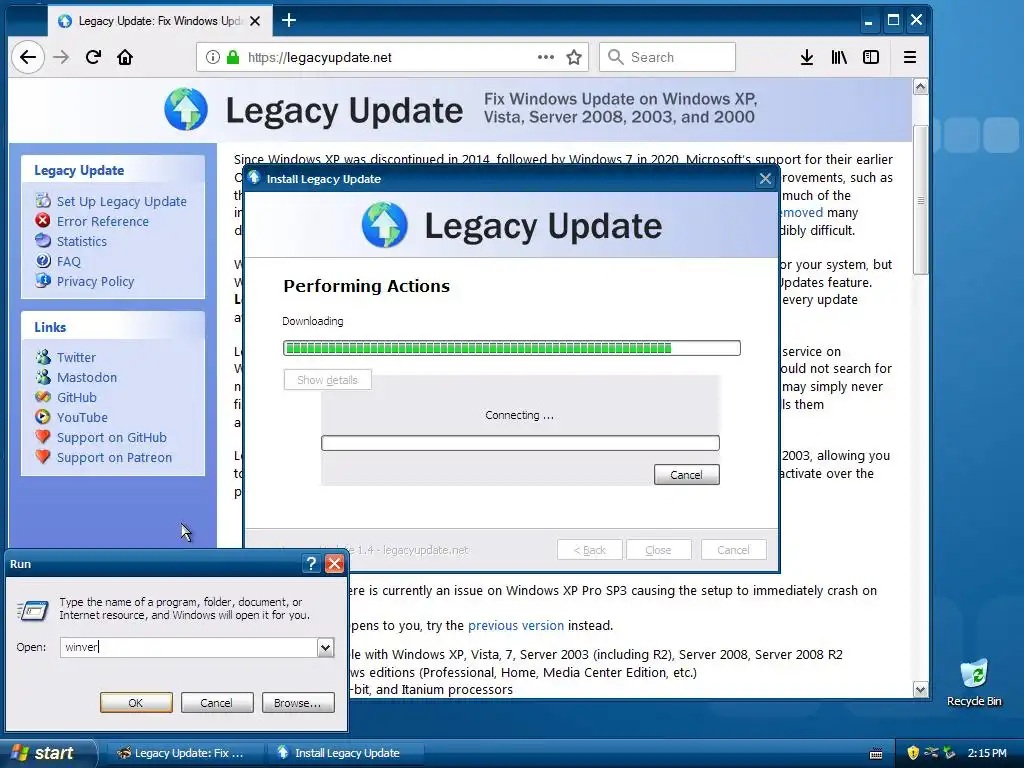Viewport: 1024px width, 768px height.
Task: Open page actions three-dot menu
Action: point(546,57)
